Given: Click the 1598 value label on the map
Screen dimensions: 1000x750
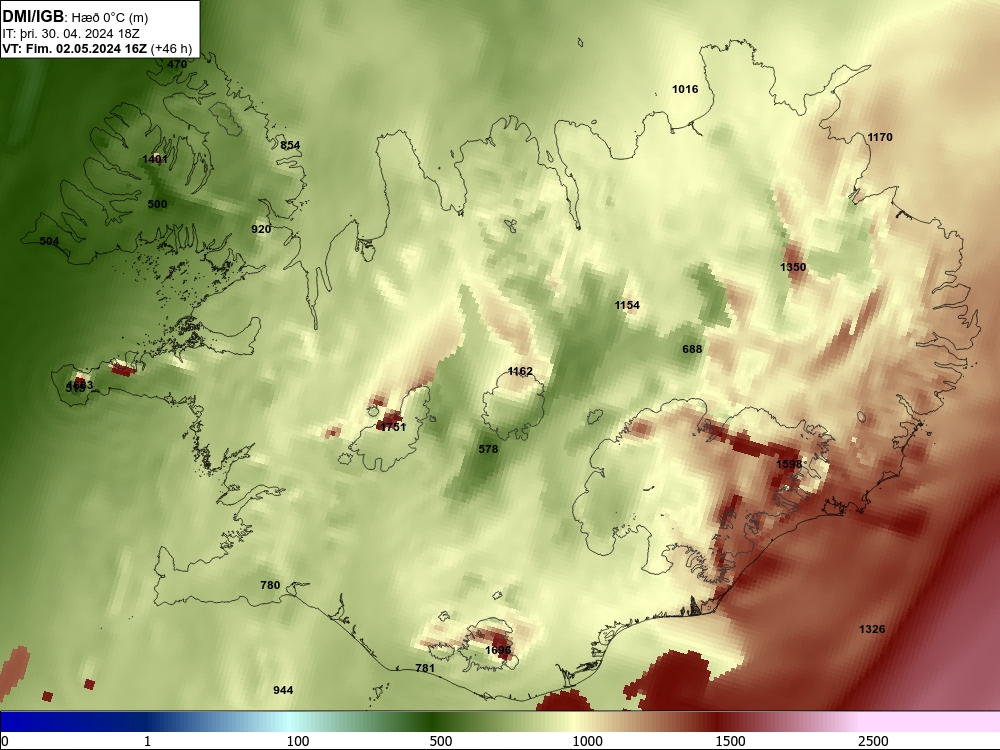Looking at the screenshot, I should click(789, 464).
